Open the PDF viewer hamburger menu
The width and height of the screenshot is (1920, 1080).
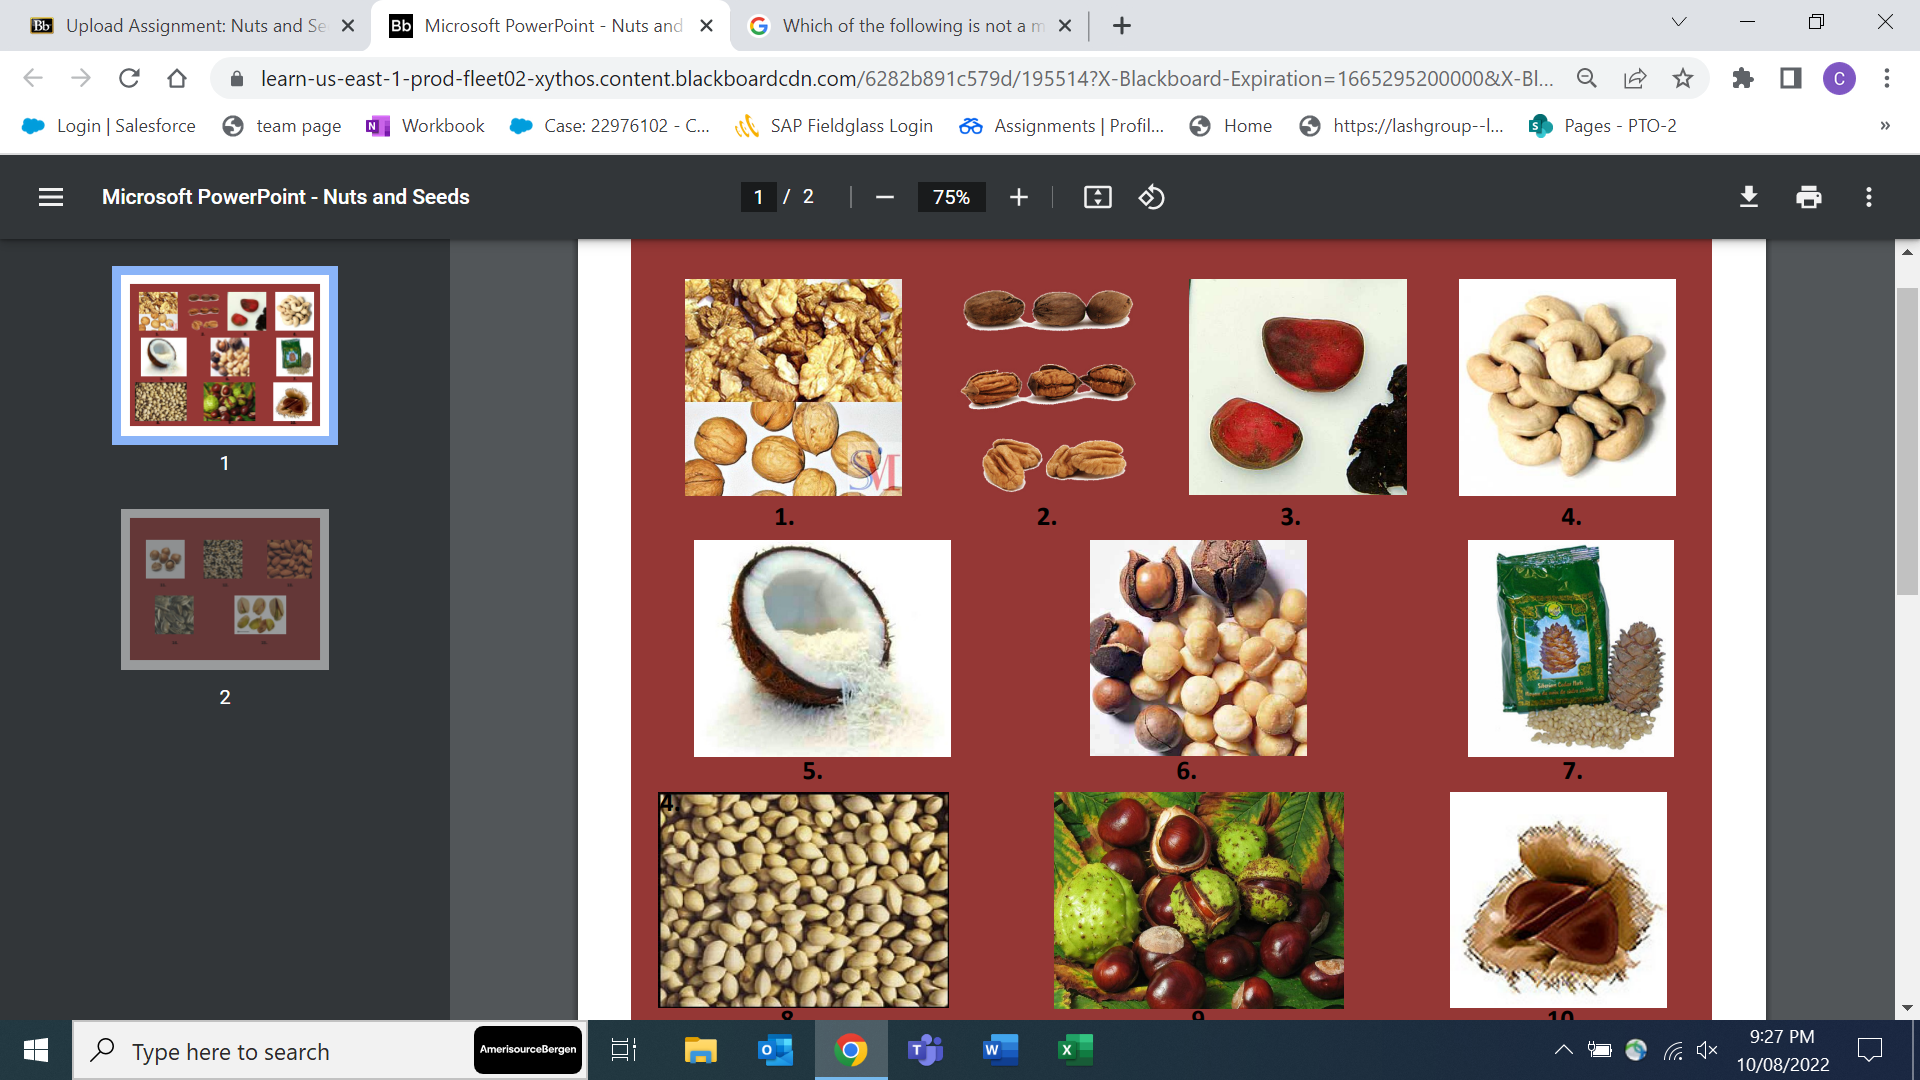(x=50, y=197)
